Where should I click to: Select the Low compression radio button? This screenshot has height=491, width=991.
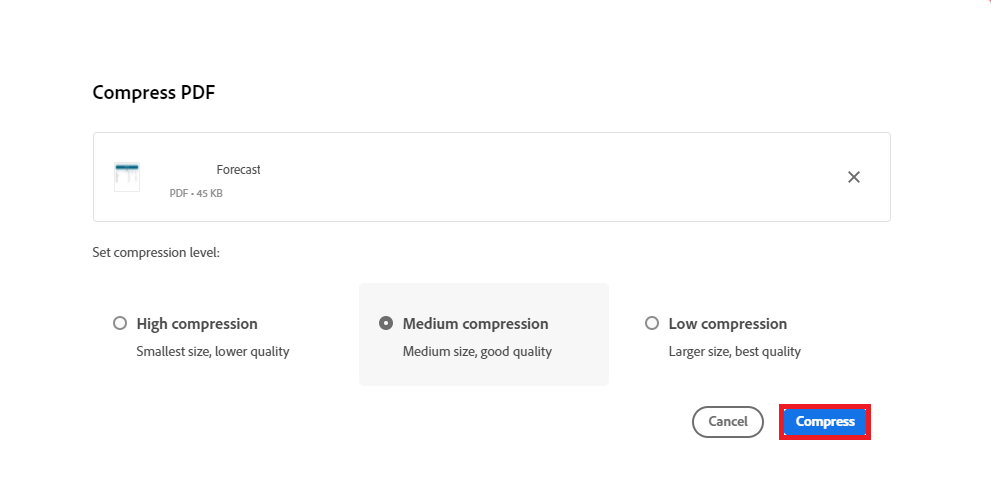652,324
